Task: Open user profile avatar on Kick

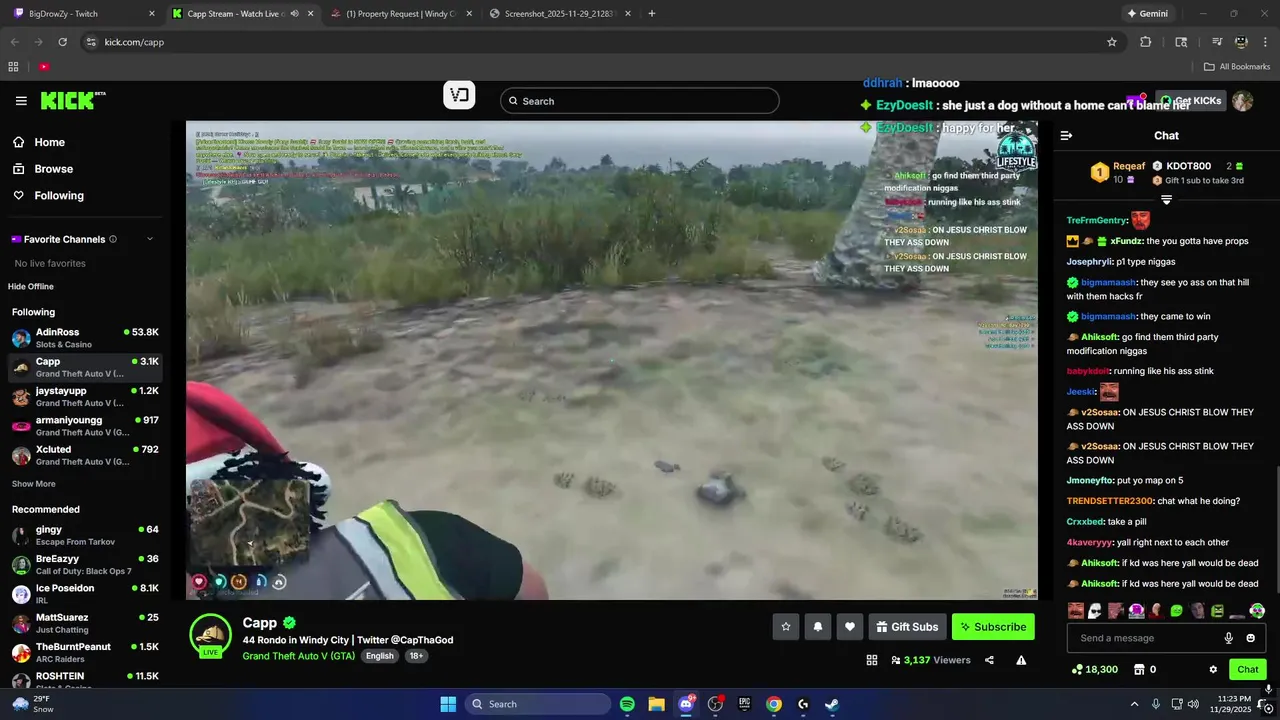Action: [x=1242, y=101]
